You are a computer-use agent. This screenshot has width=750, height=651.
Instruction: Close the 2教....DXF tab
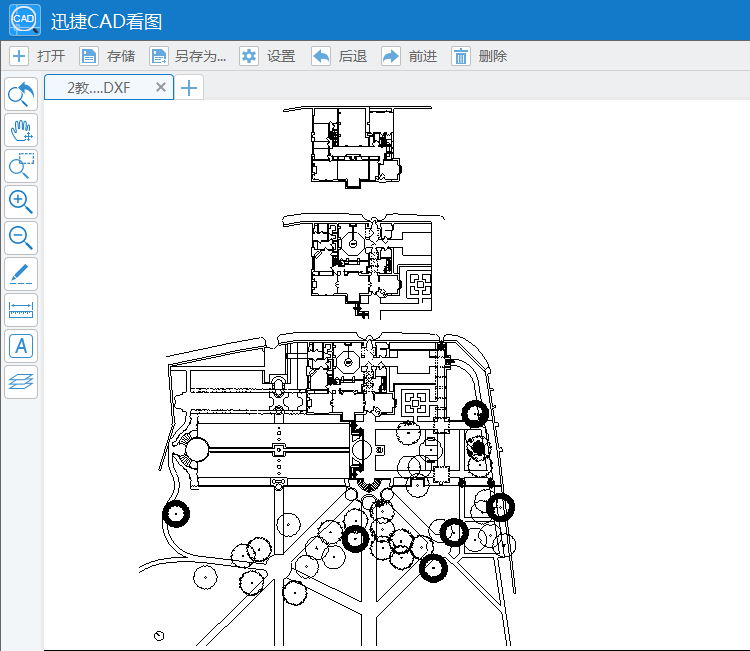[160, 88]
